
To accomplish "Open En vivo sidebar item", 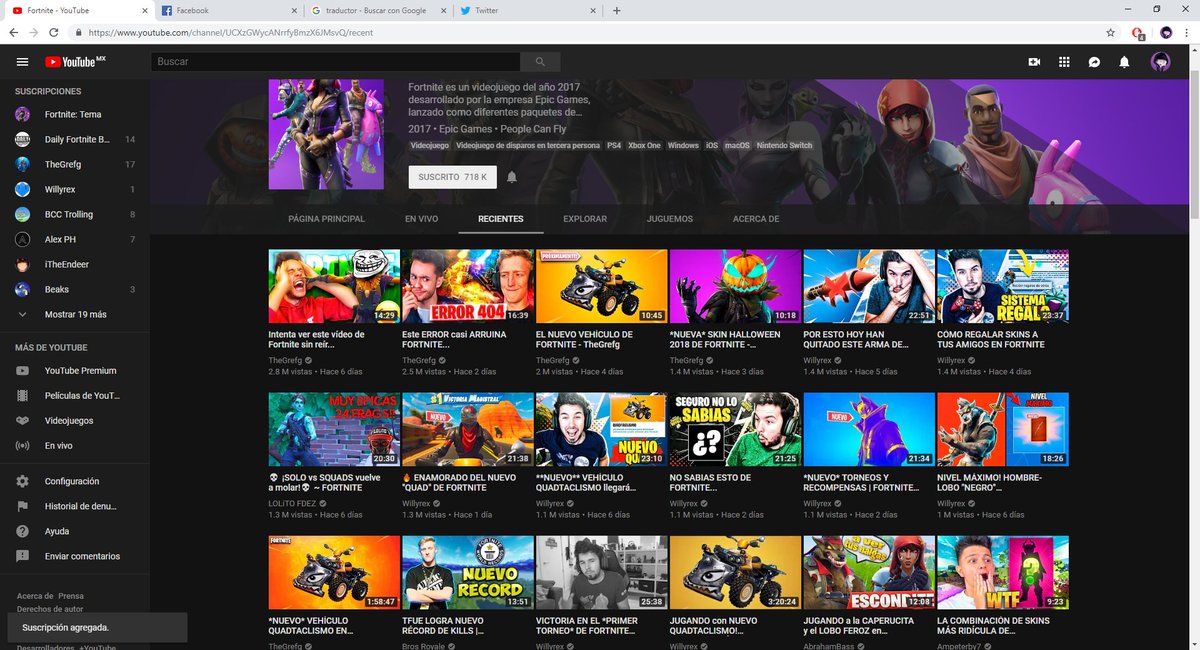I will click(x=75, y=446).
